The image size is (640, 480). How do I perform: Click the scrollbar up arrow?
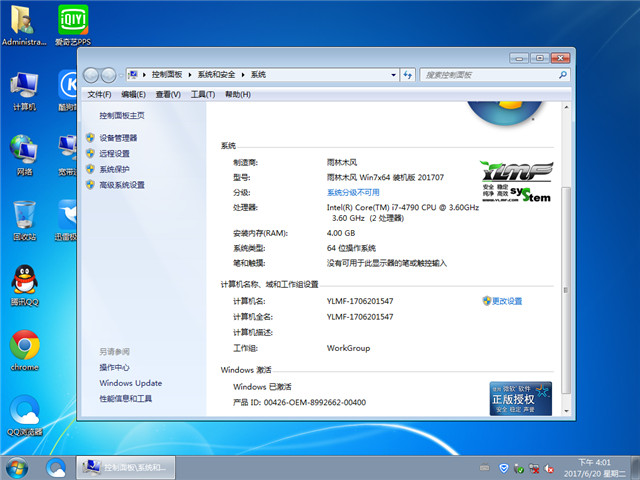point(566,107)
